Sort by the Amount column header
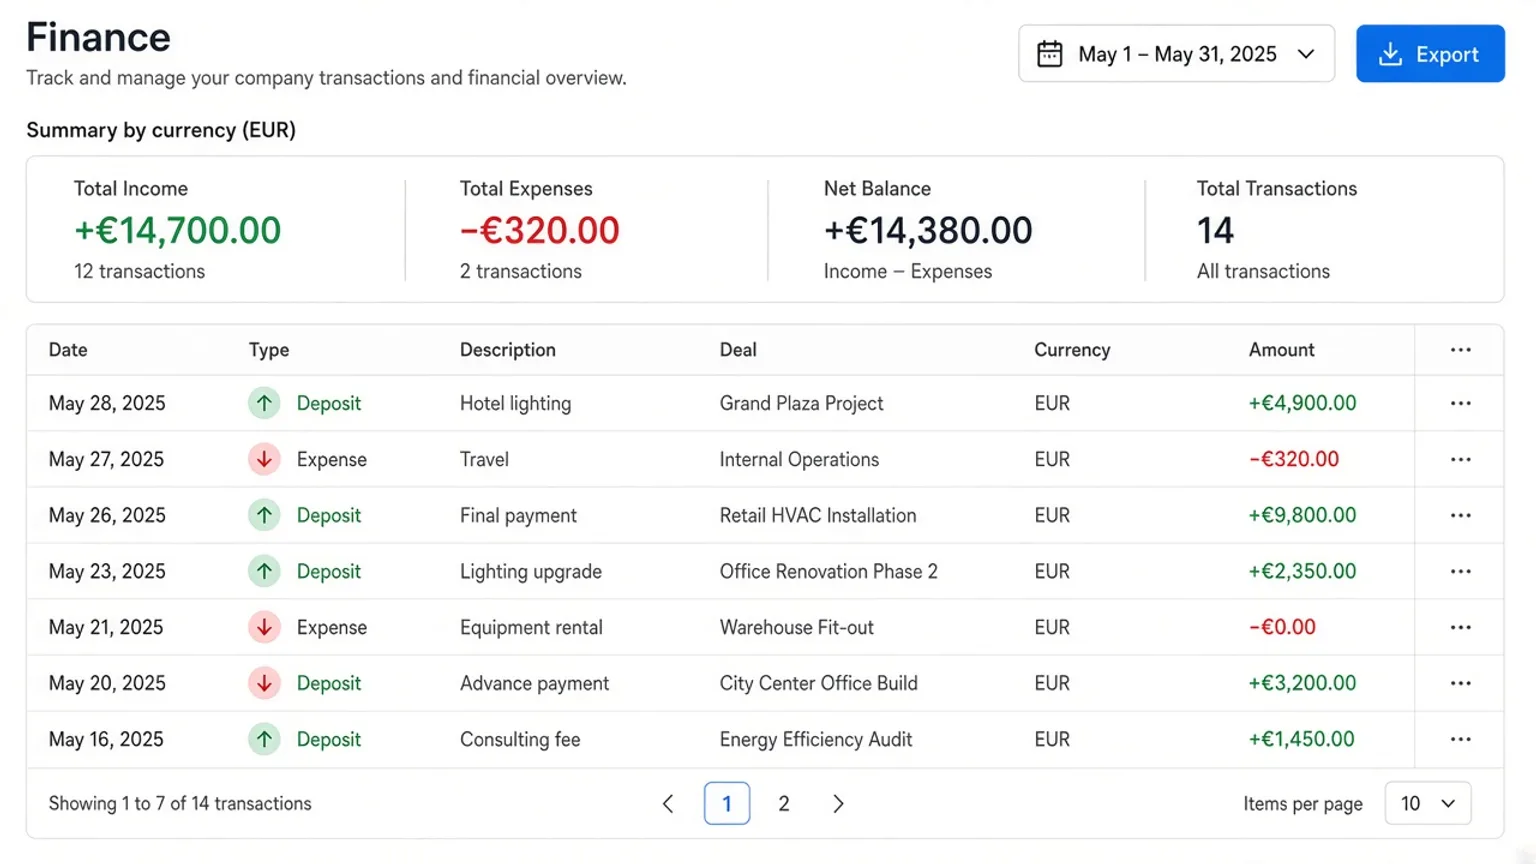 click(x=1281, y=350)
